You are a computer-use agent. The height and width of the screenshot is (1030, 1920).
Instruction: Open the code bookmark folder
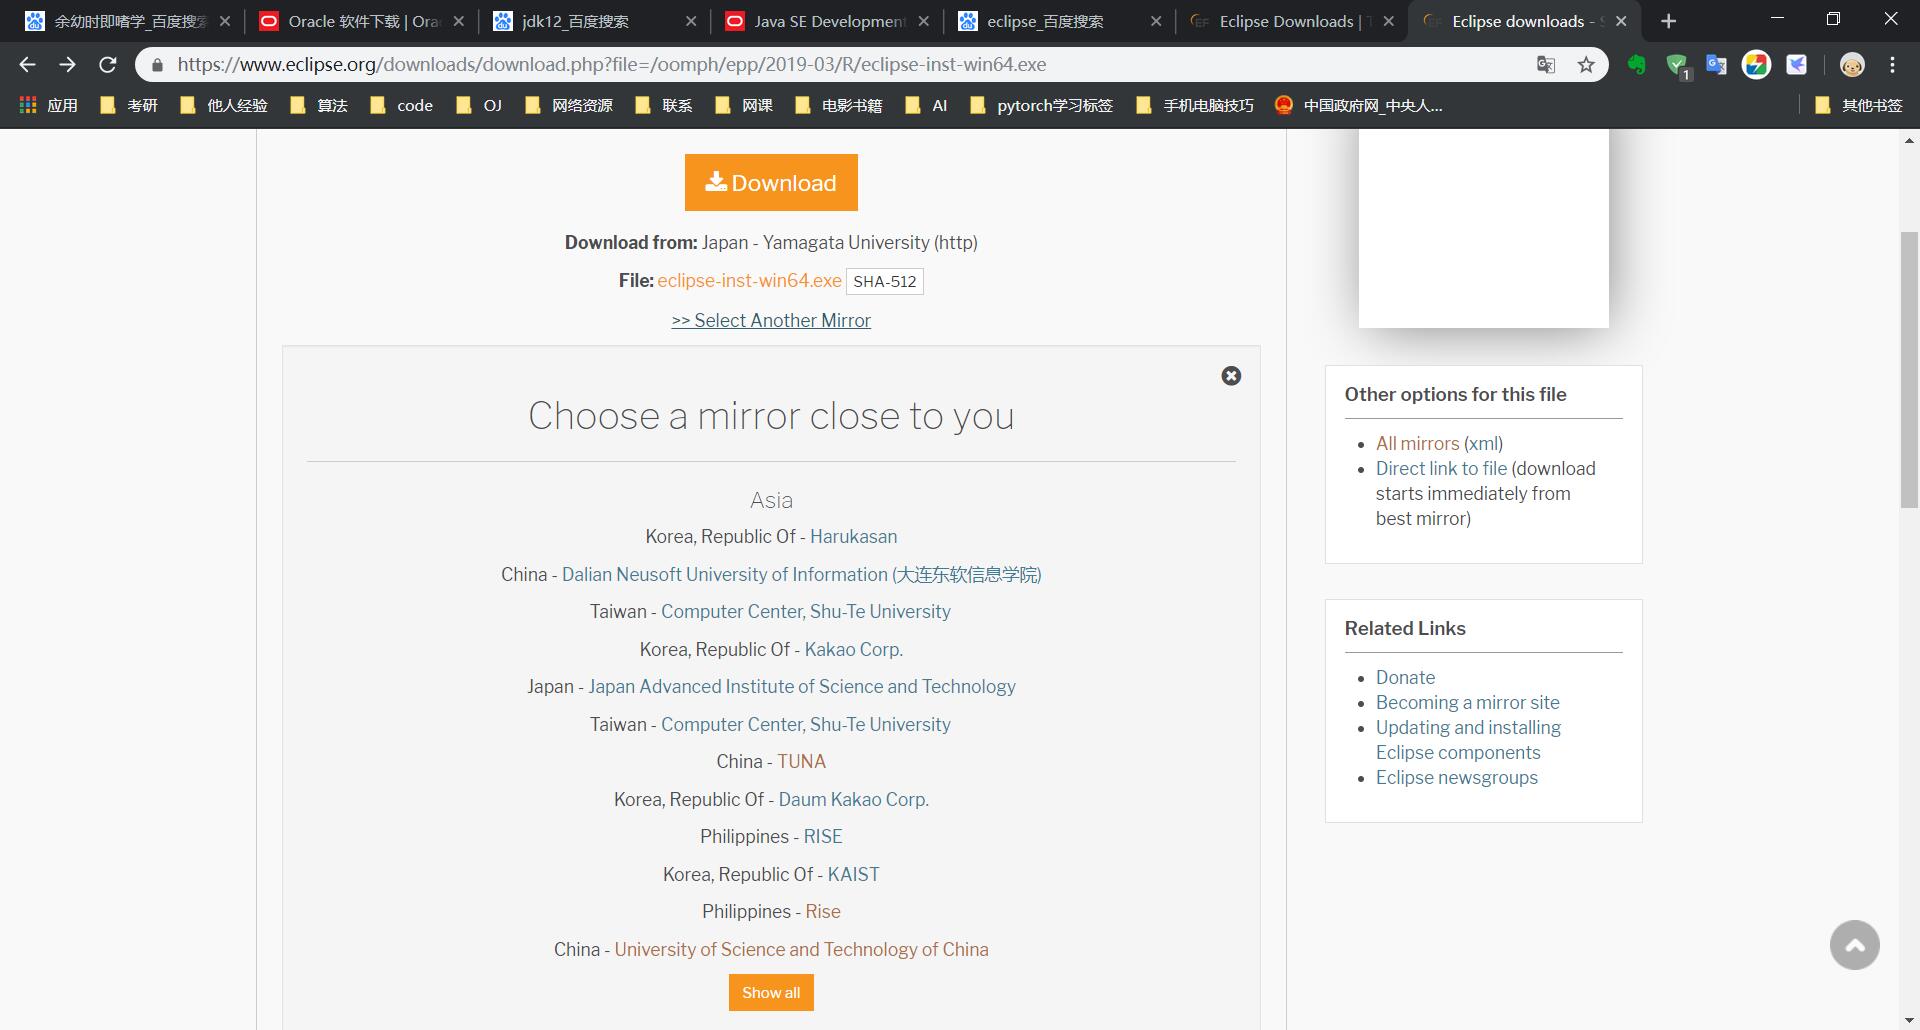coord(401,105)
